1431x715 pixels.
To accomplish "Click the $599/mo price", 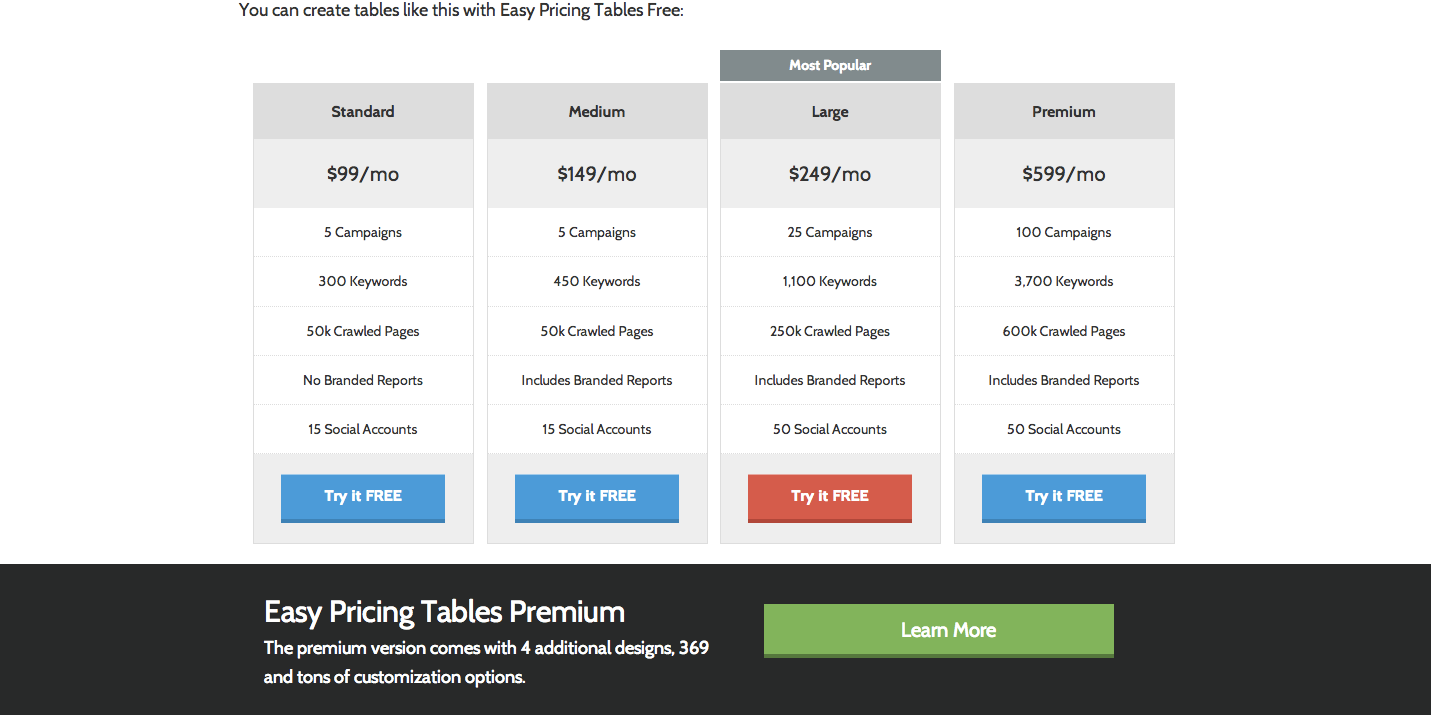I will tap(1064, 174).
